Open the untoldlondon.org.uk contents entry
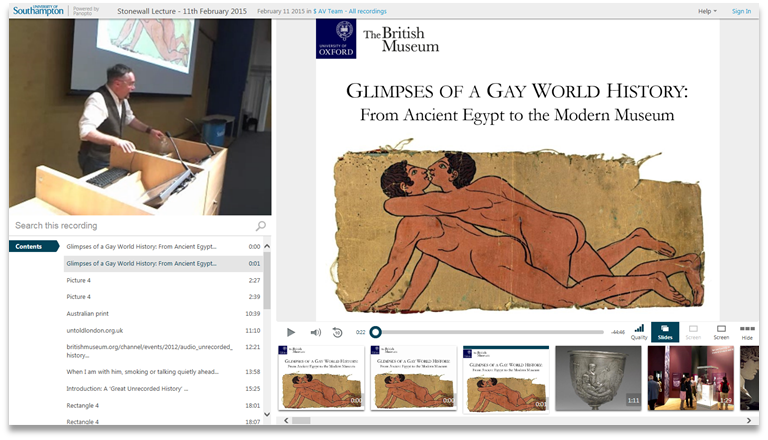The image size is (768, 440). [94, 330]
